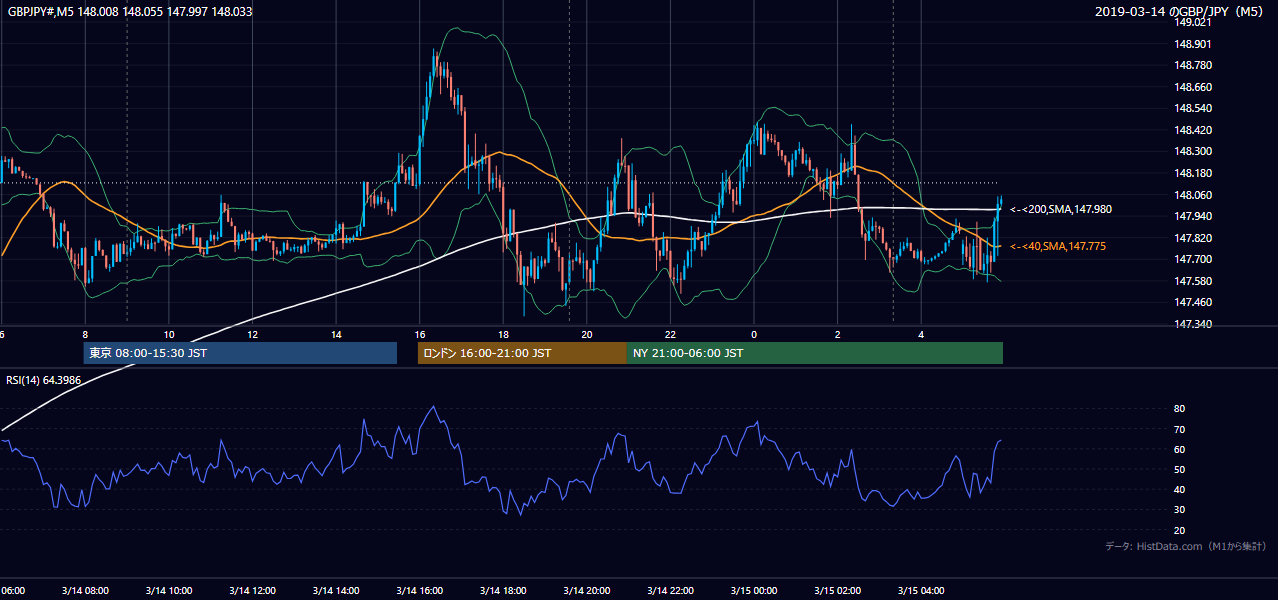Click the RSI 40 level label
1278x600 pixels.
[1179, 490]
